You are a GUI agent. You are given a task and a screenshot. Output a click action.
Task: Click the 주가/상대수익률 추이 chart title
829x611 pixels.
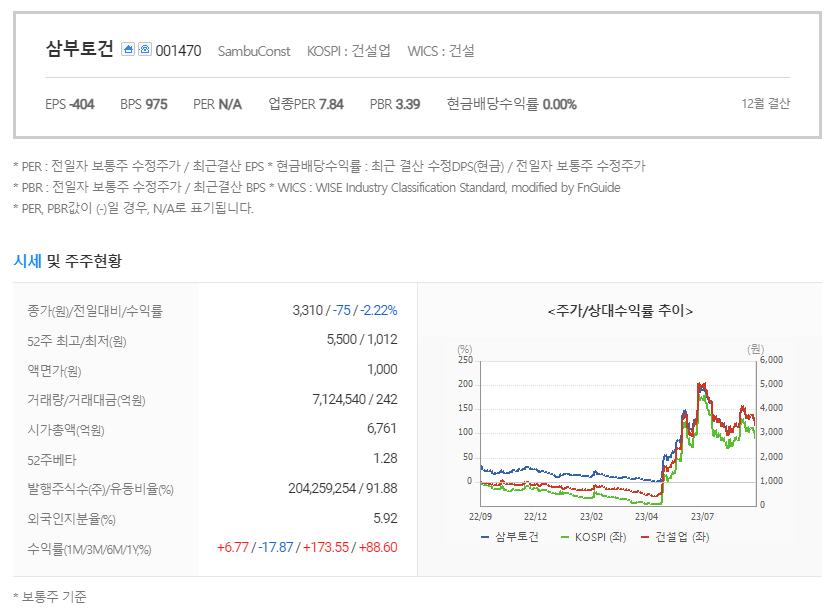[x=620, y=311]
